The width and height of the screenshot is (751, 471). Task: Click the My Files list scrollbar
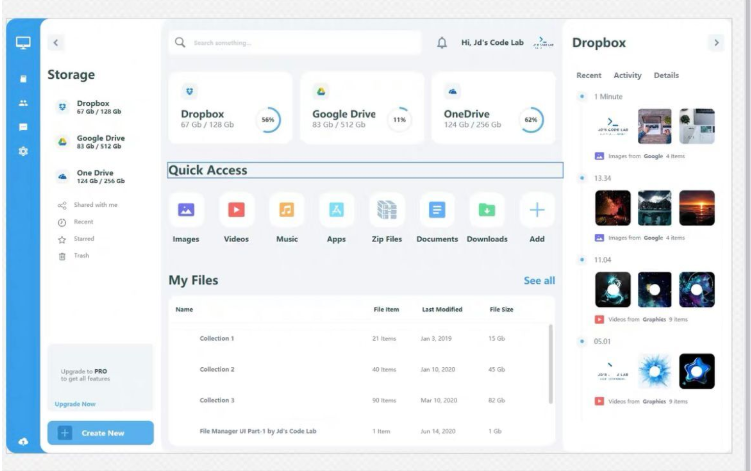click(551, 364)
